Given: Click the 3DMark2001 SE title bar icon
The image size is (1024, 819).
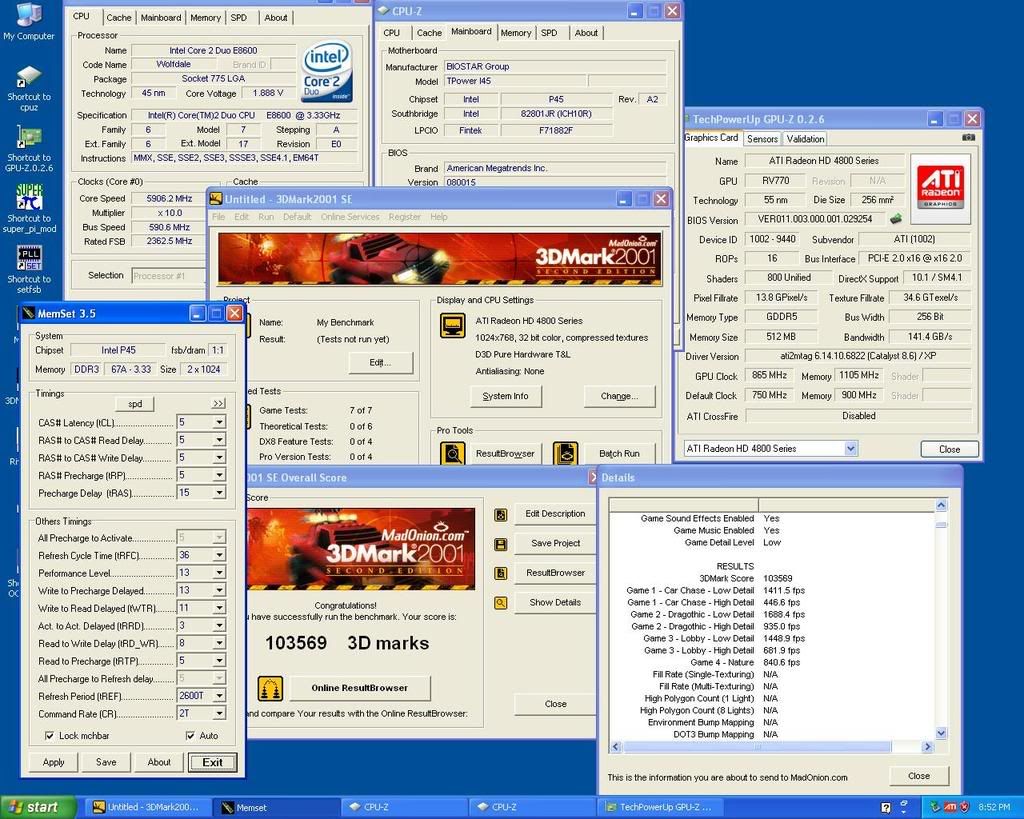Looking at the screenshot, I should coord(217,199).
